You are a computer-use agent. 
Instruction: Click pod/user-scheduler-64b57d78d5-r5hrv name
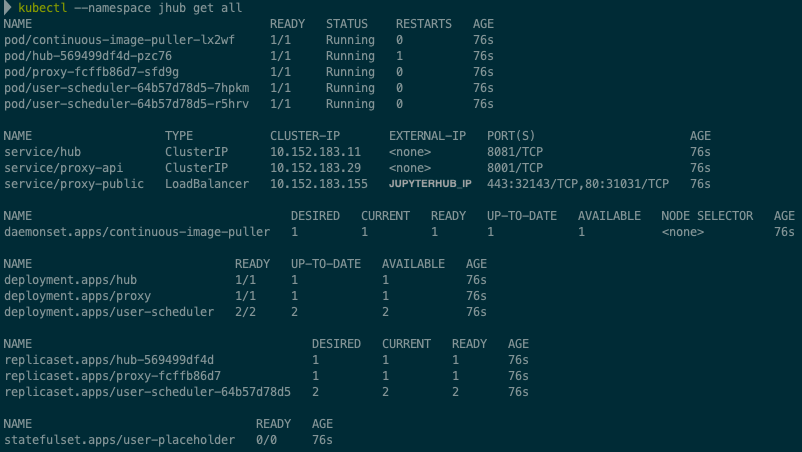[126, 104]
